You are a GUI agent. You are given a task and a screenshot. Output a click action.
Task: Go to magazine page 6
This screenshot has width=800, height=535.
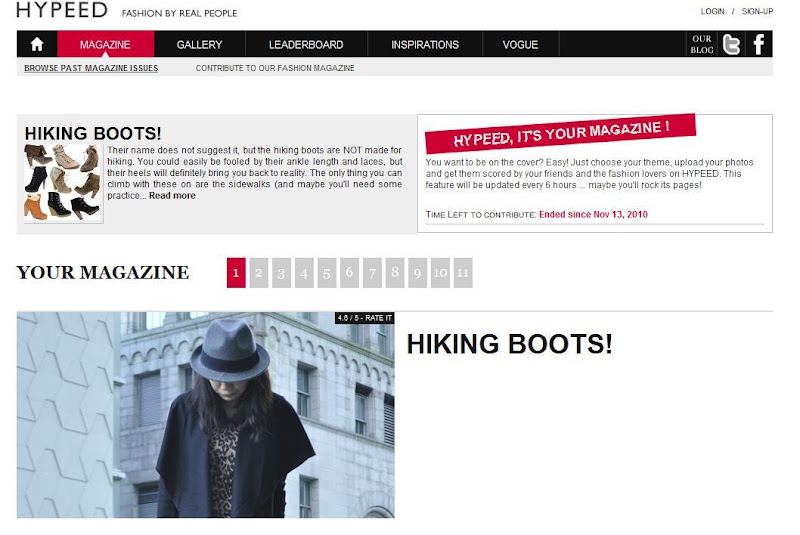coord(349,273)
